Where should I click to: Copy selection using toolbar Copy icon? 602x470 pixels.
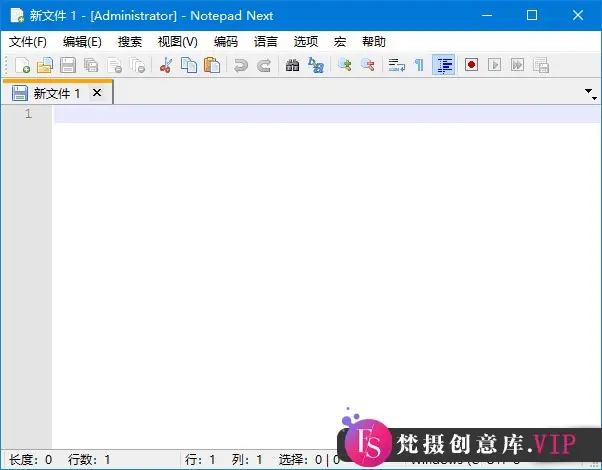[x=189, y=65]
